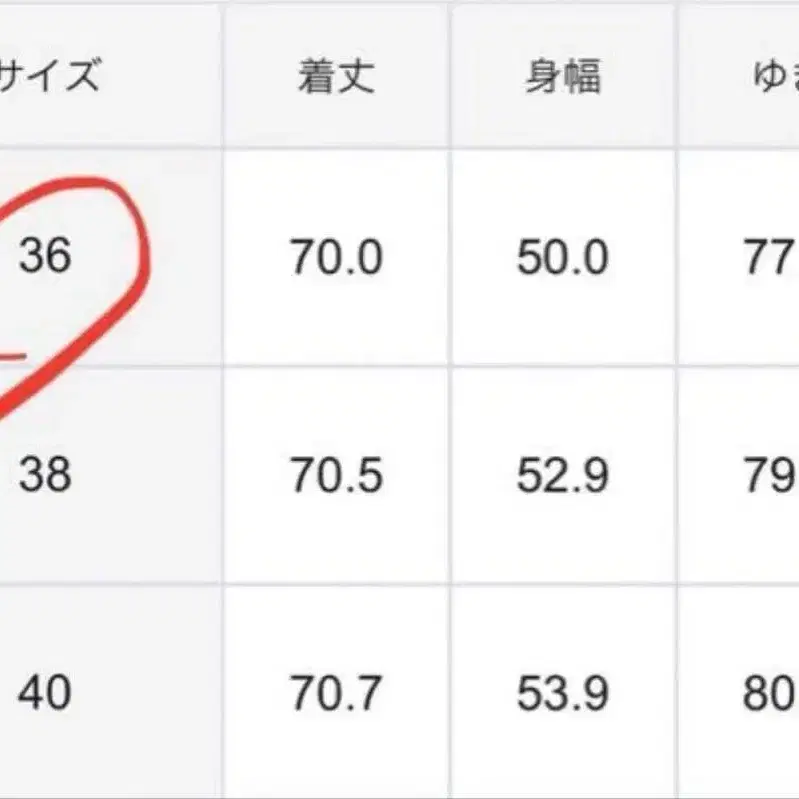
Task: Select the 身幅 column header
Action: pyautogui.click(x=562, y=77)
